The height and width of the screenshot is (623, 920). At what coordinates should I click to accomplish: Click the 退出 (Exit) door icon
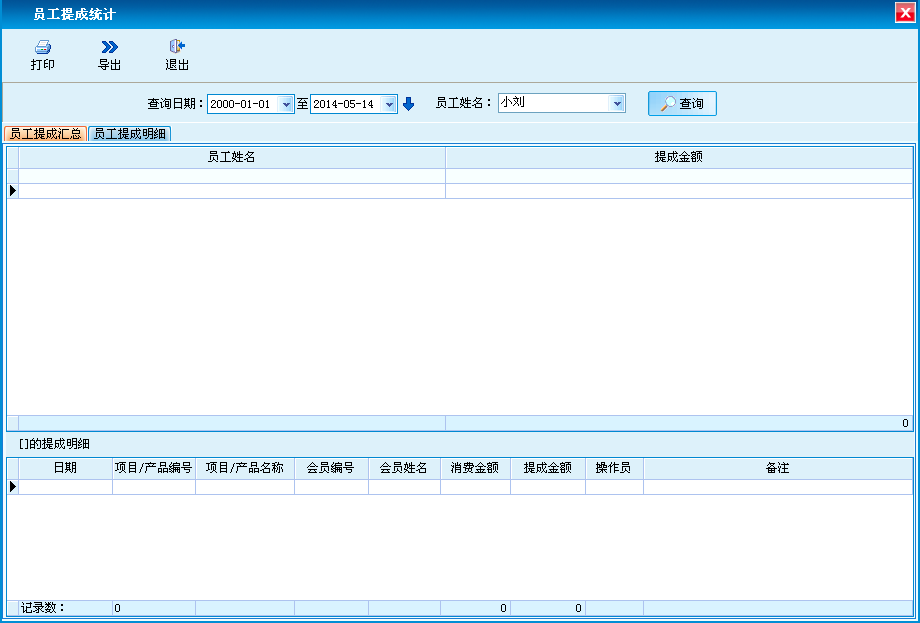[x=177, y=47]
